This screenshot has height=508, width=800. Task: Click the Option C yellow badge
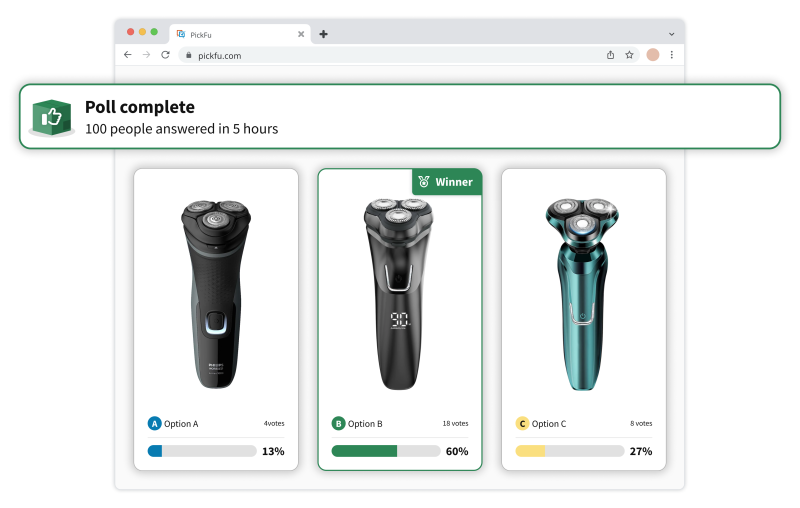tap(522, 424)
